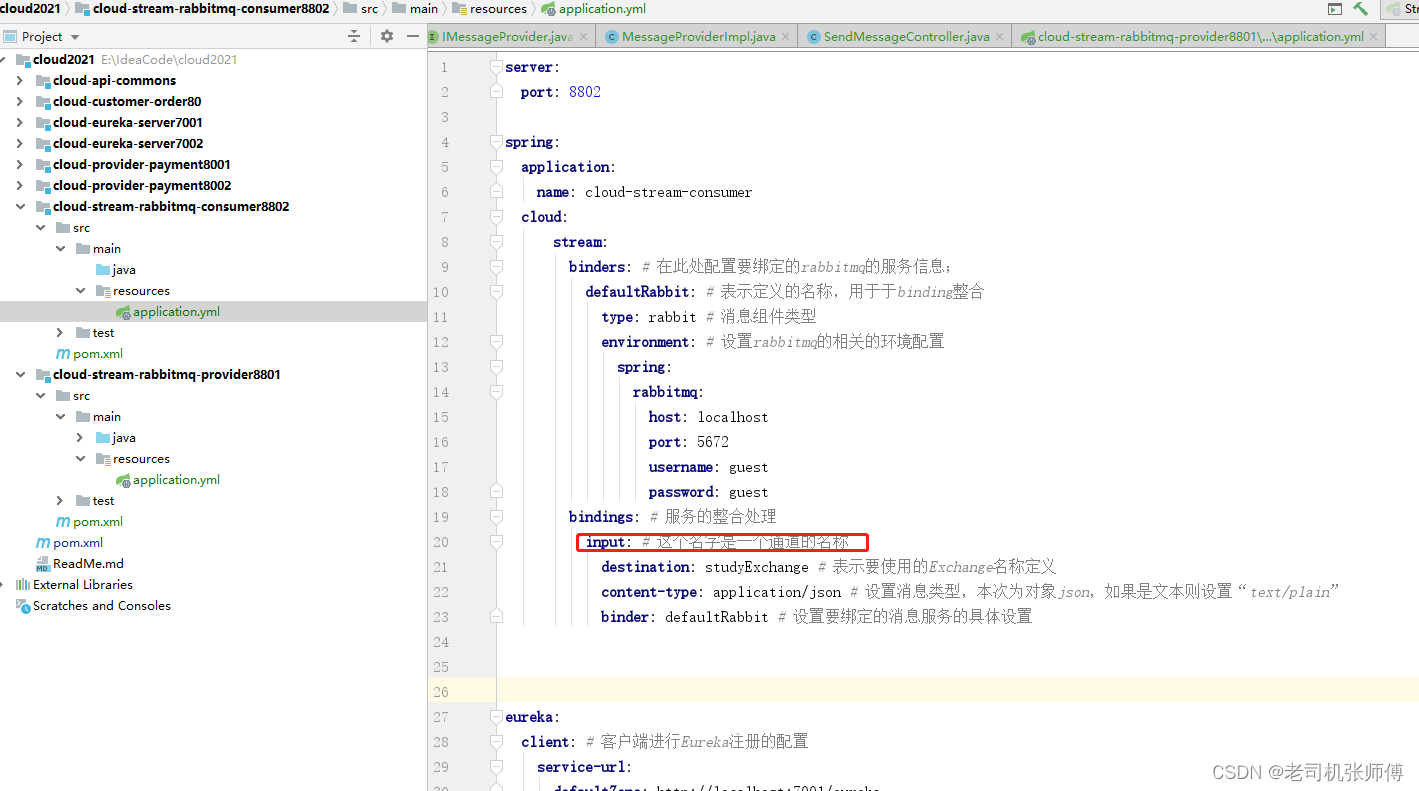This screenshot has height=791, width=1419.
Task: Select the root pom.xml file
Action: click(x=69, y=543)
